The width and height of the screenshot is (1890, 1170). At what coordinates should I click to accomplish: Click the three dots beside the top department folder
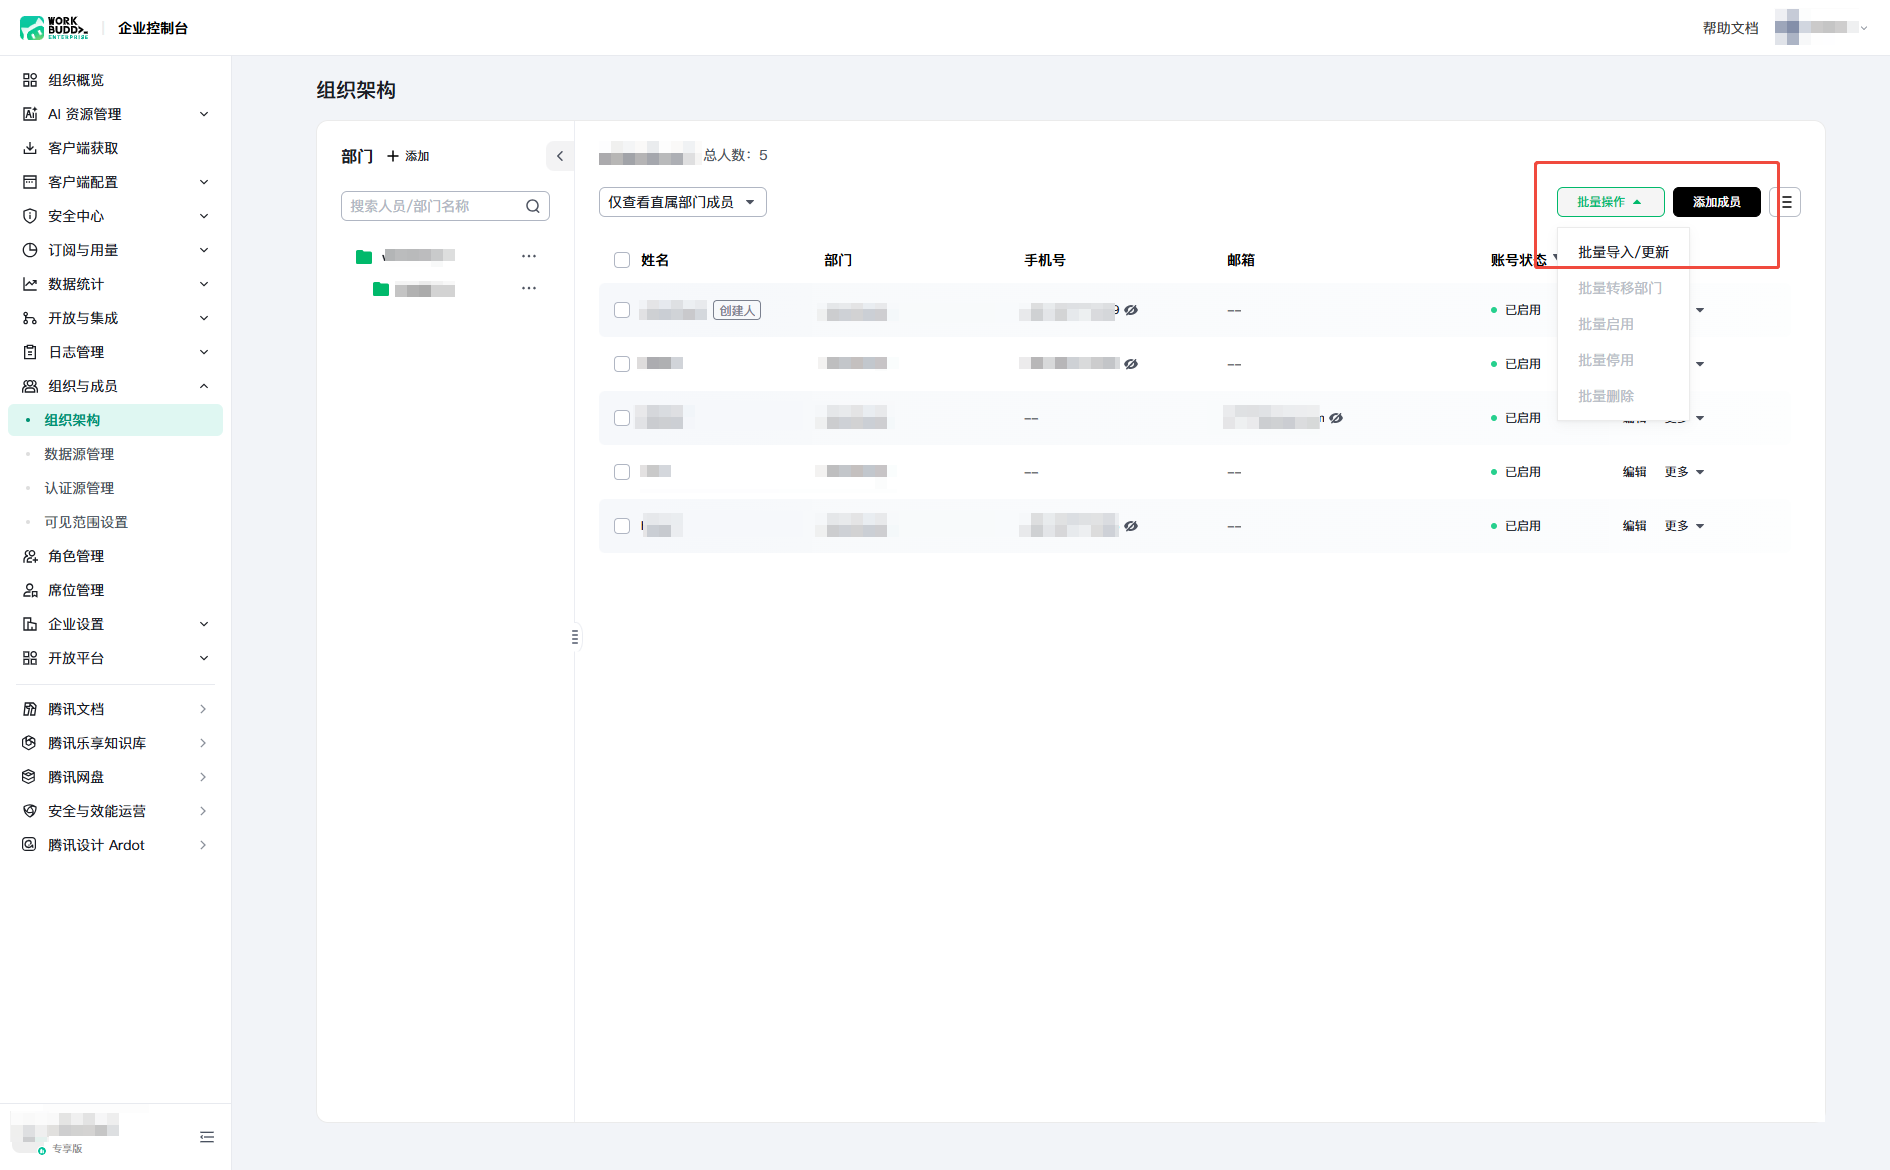pos(529,256)
